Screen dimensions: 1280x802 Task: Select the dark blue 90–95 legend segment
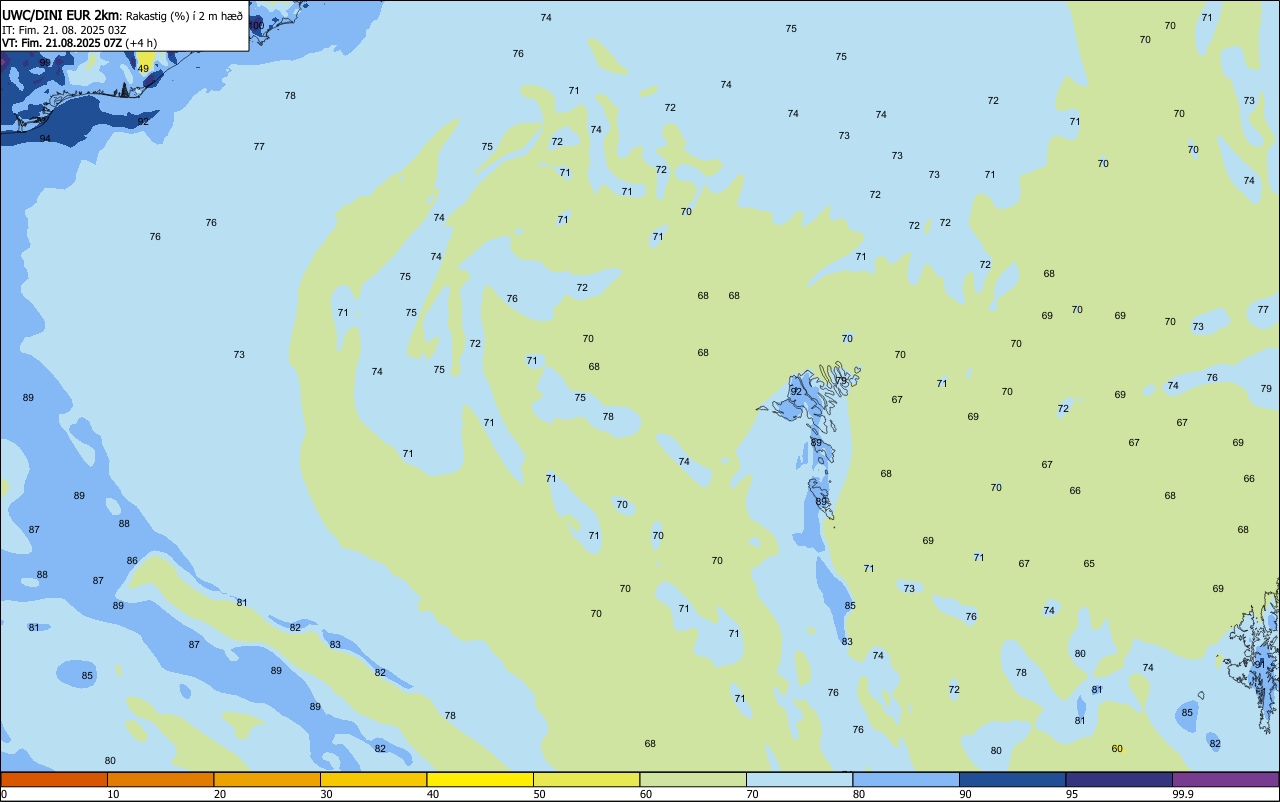tap(1013, 779)
